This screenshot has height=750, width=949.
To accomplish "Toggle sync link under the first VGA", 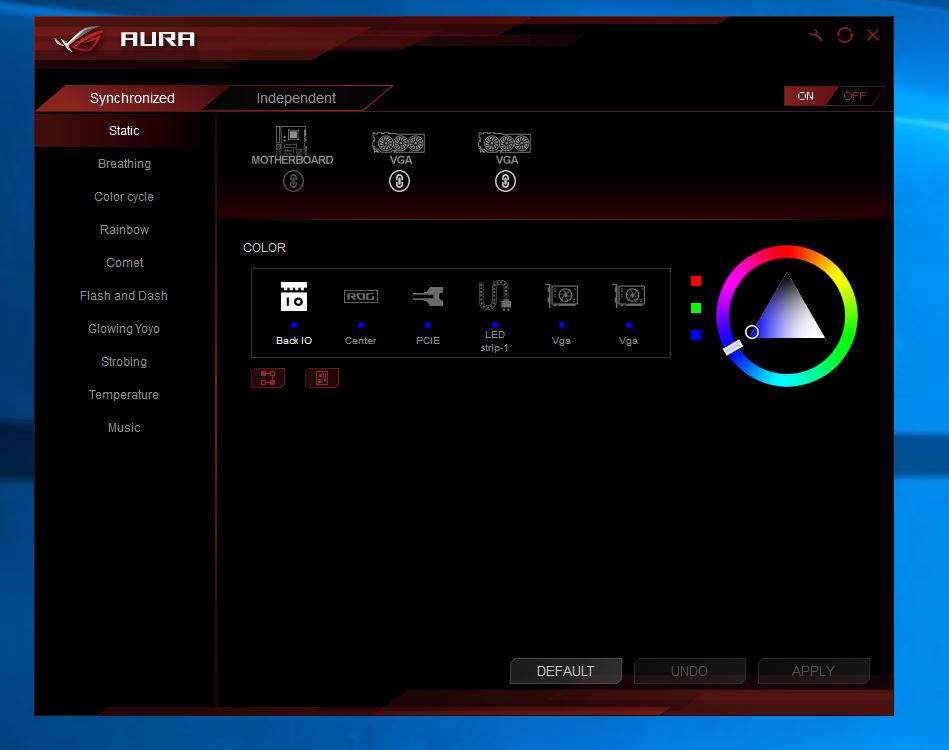I will (399, 181).
